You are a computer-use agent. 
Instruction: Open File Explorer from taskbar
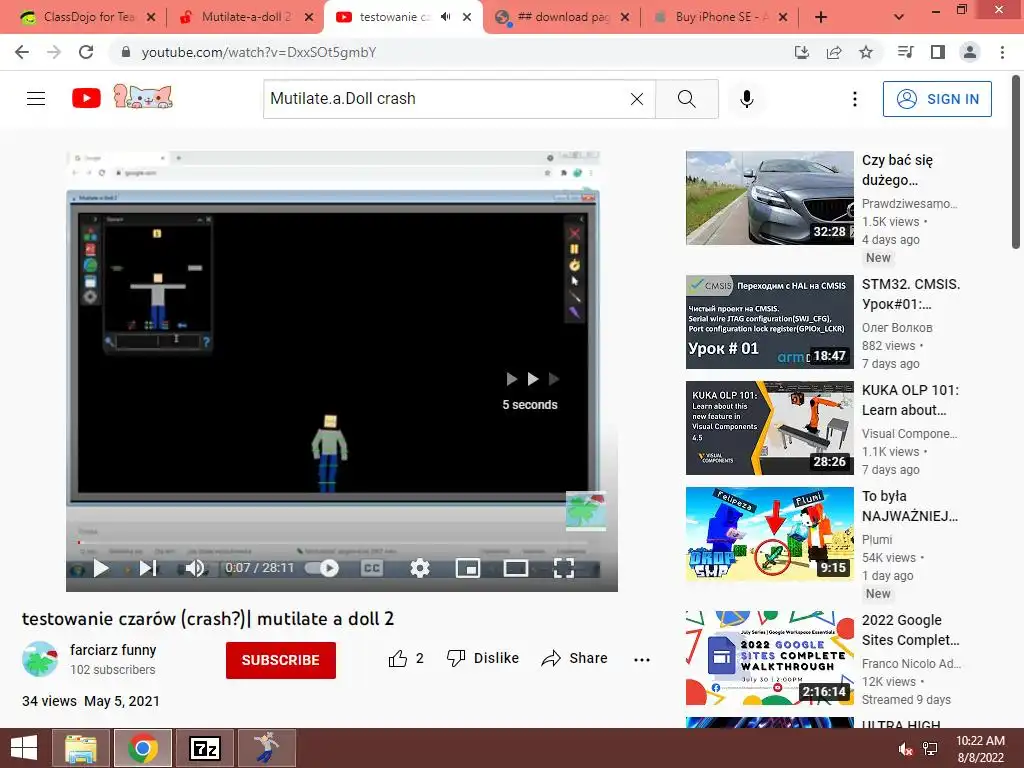coord(81,748)
